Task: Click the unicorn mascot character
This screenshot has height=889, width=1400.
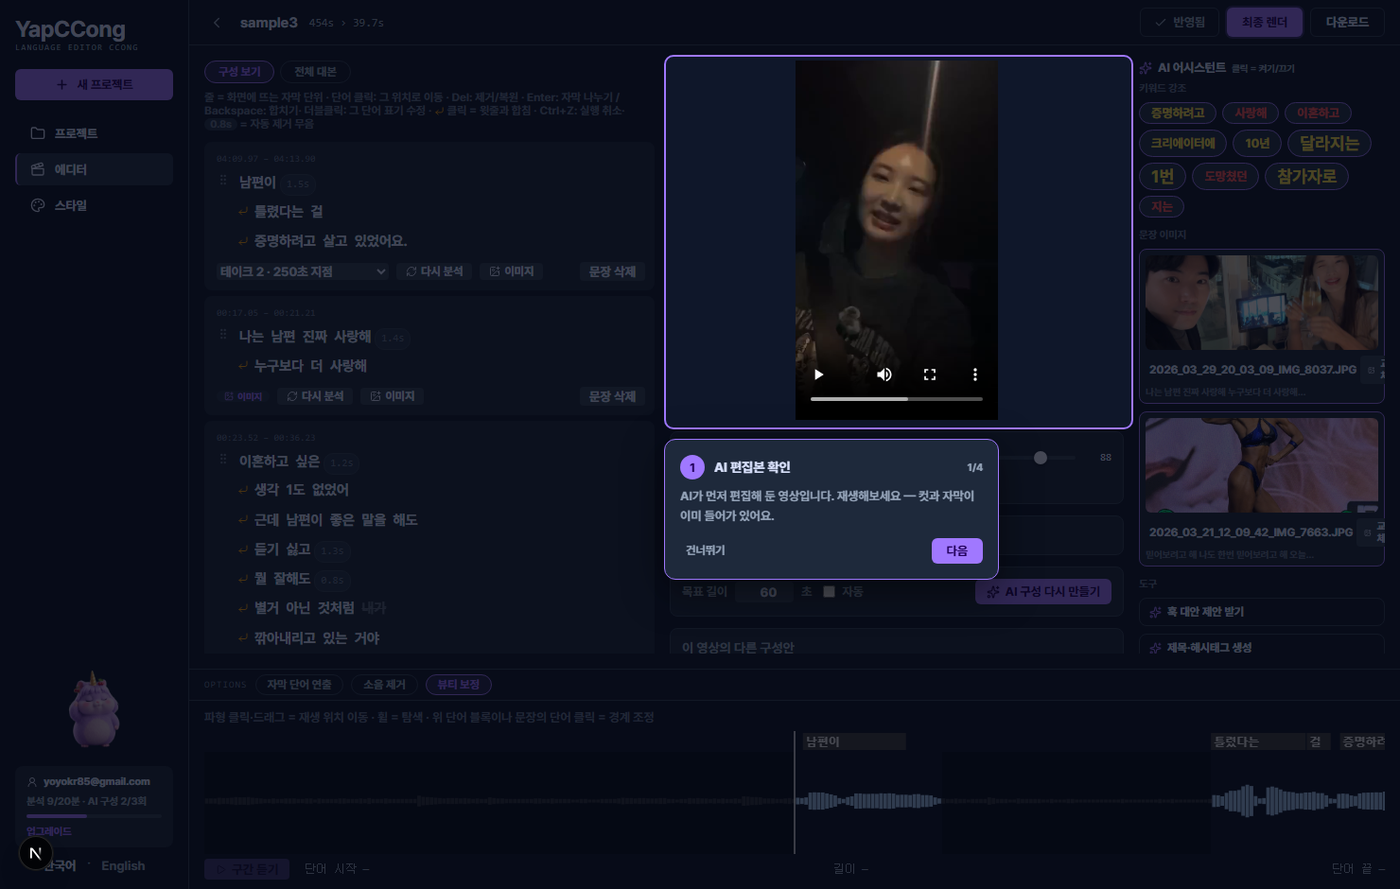Action: 94,709
